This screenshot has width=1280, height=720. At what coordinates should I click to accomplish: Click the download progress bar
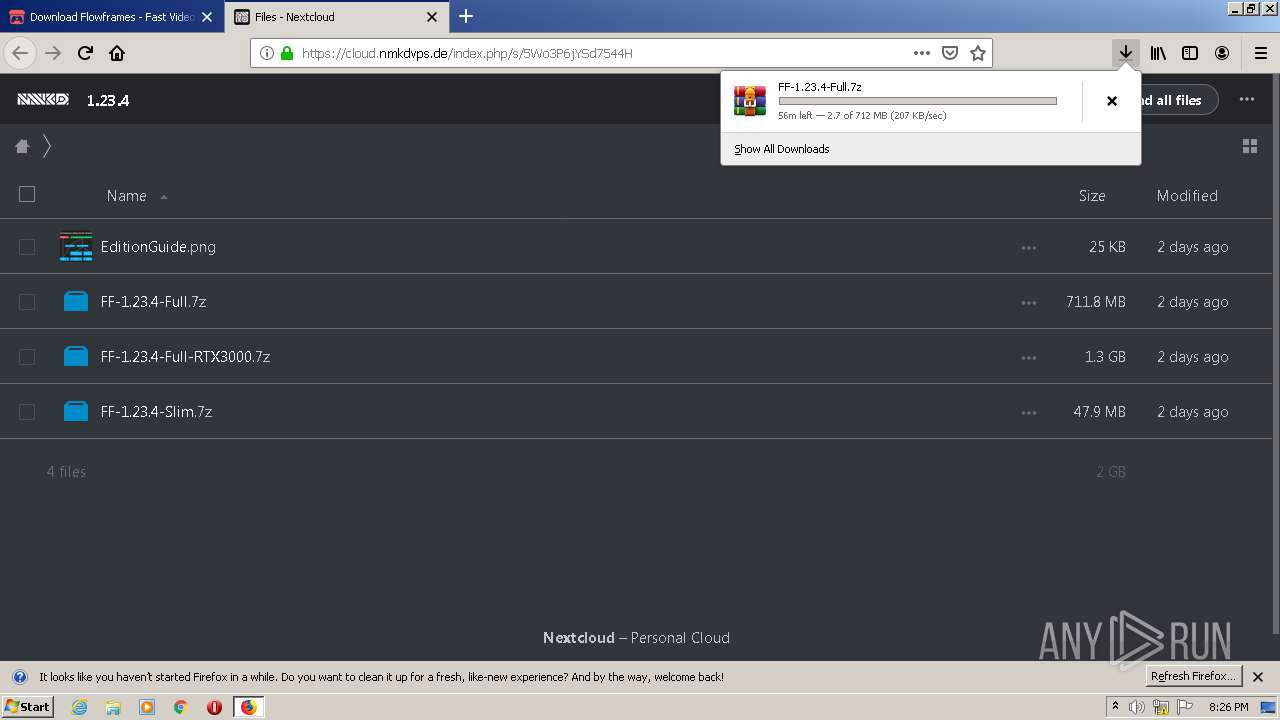pyautogui.click(x=917, y=101)
